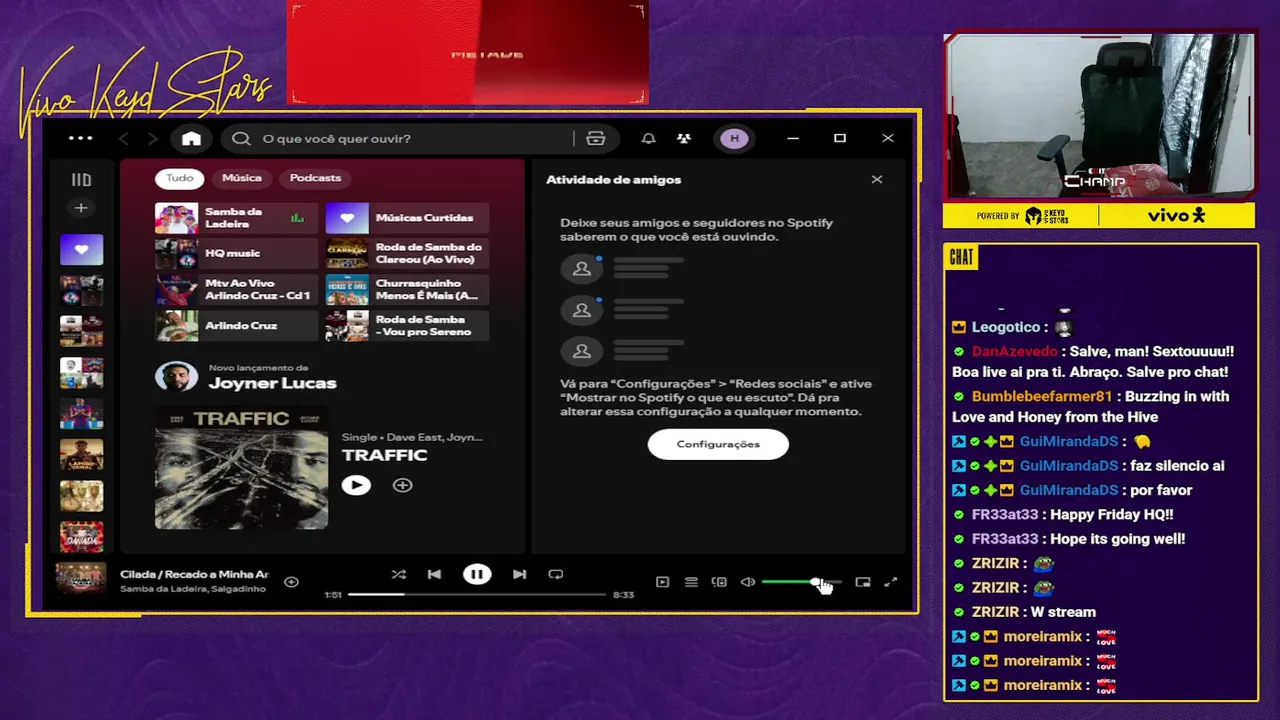
Task: Click the 'Configurações' button
Action: coord(718,444)
